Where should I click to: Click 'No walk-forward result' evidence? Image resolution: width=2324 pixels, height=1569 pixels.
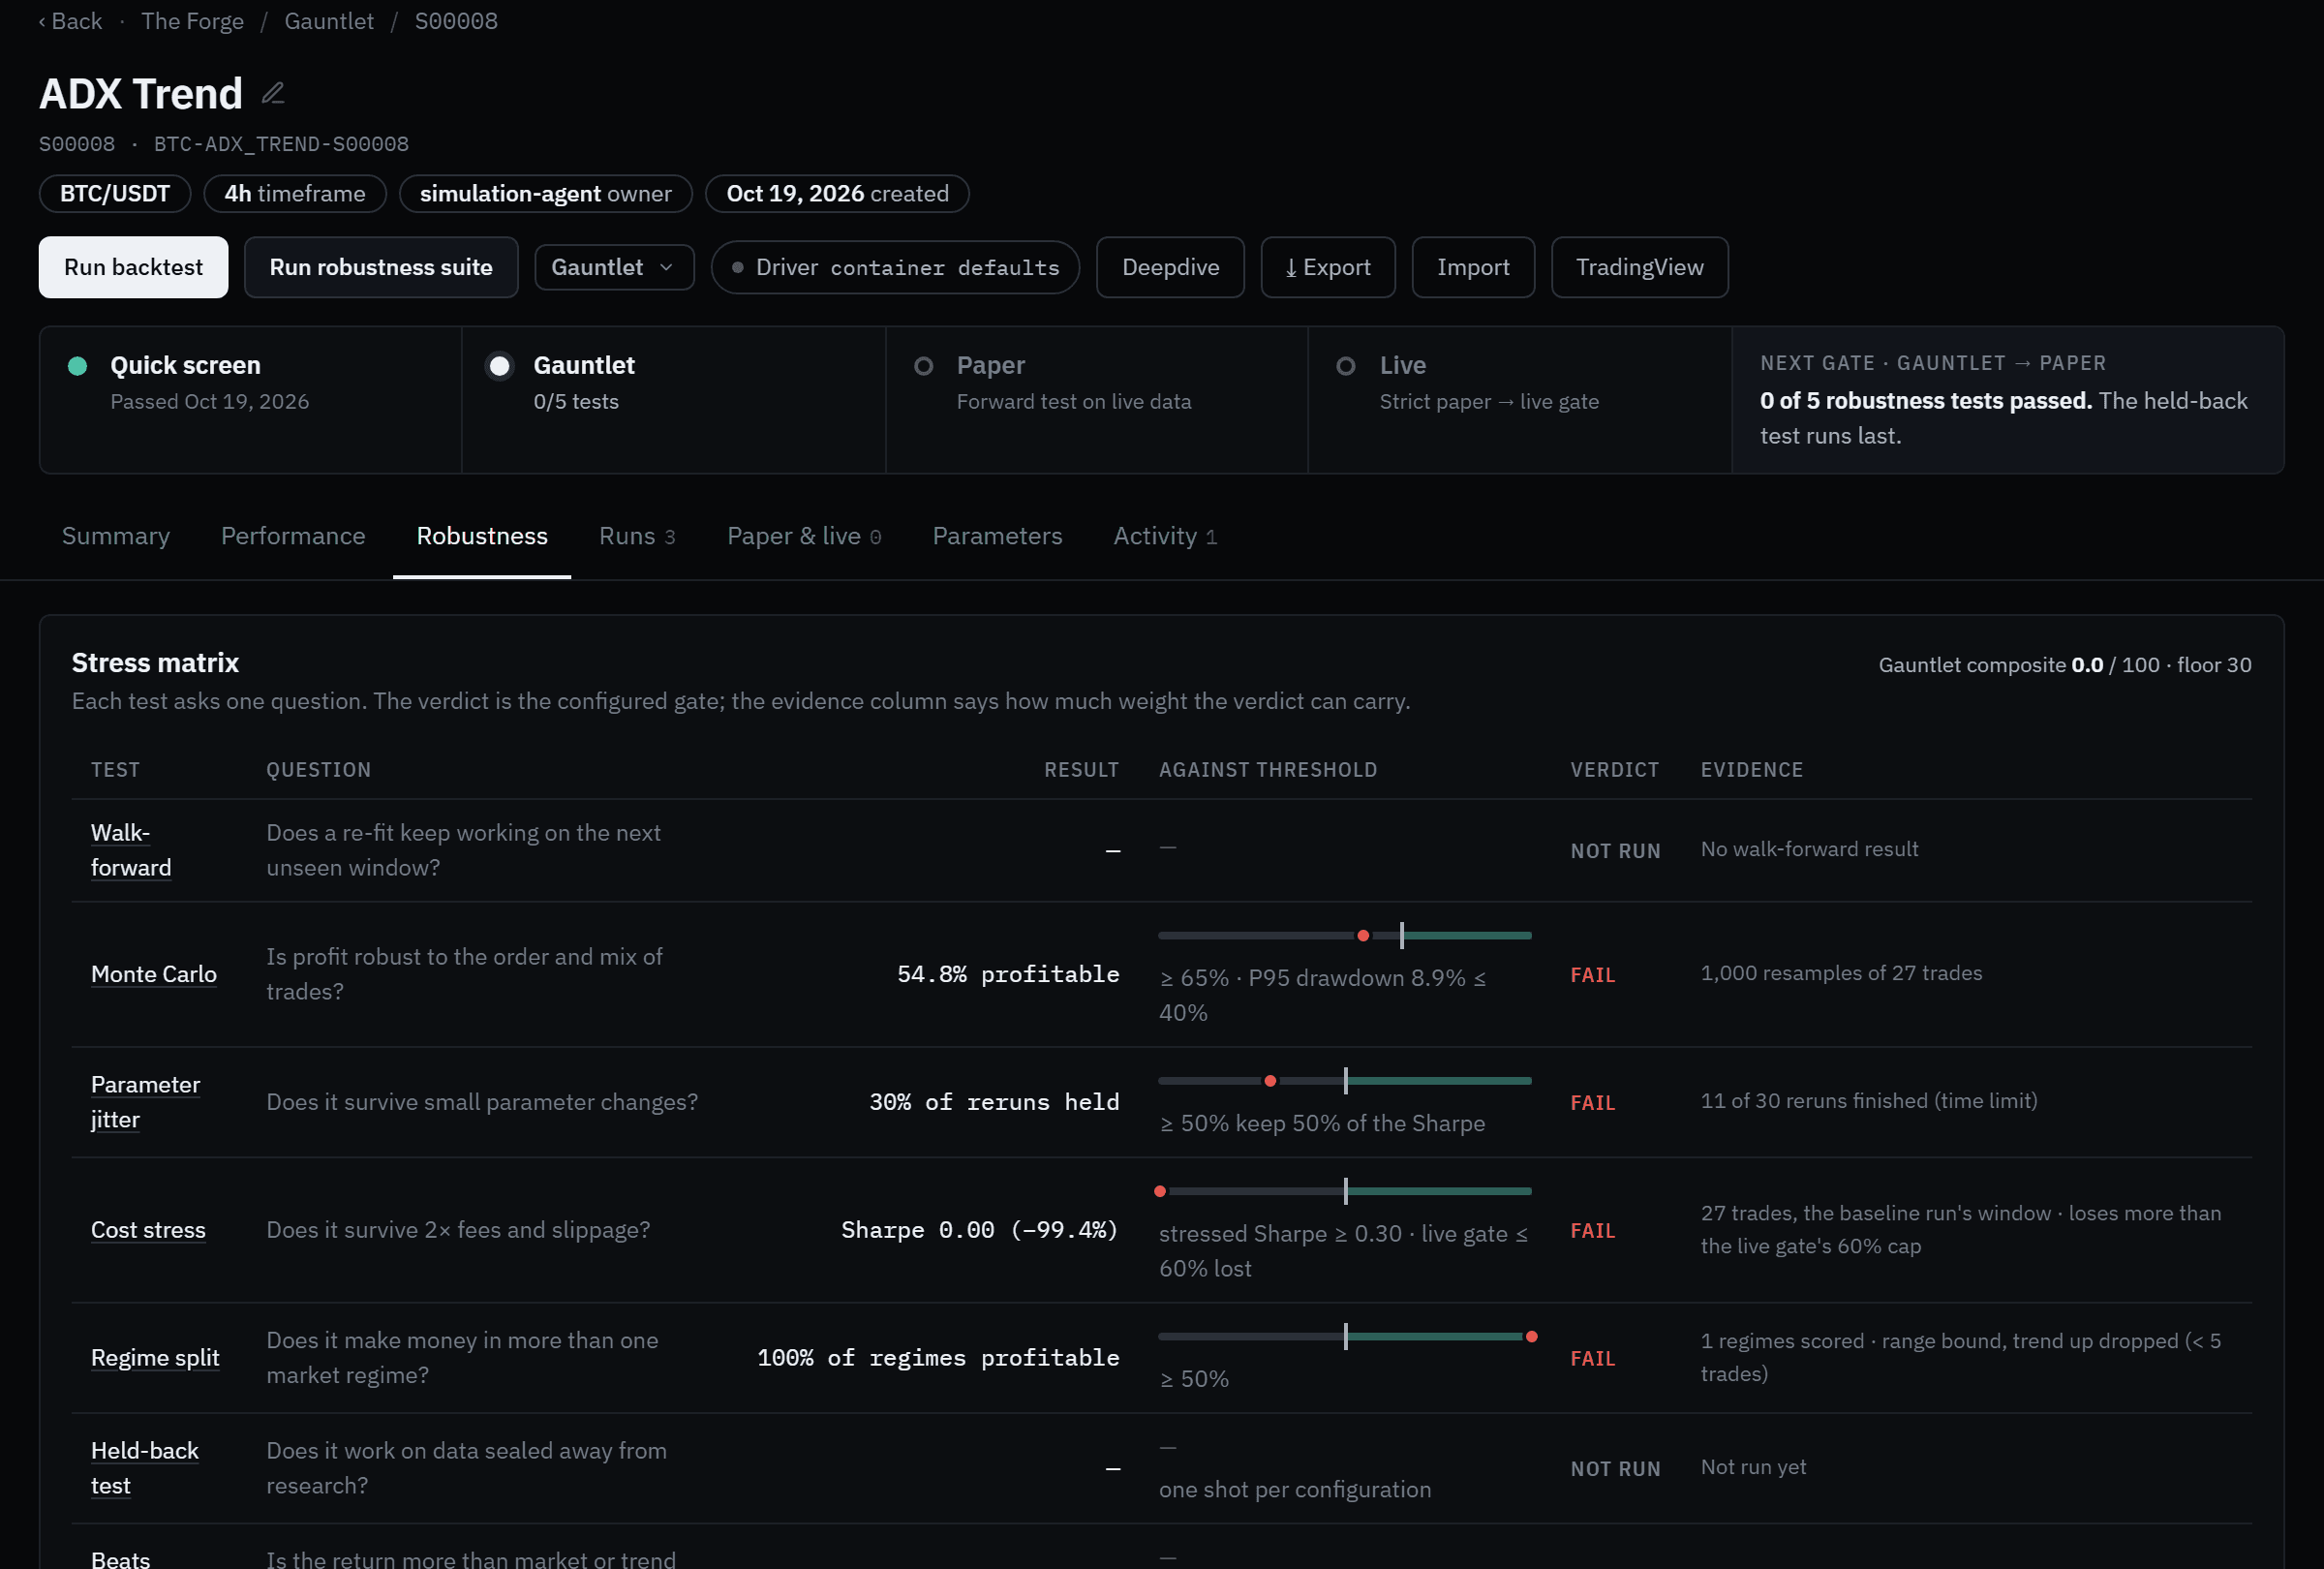(x=1809, y=849)
